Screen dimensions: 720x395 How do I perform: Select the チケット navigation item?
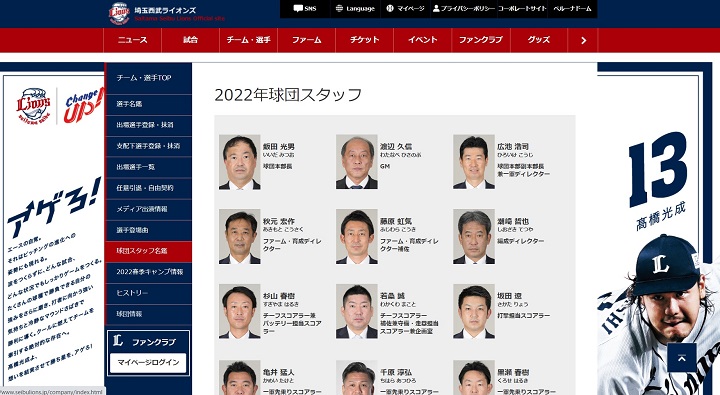point(365,40)
